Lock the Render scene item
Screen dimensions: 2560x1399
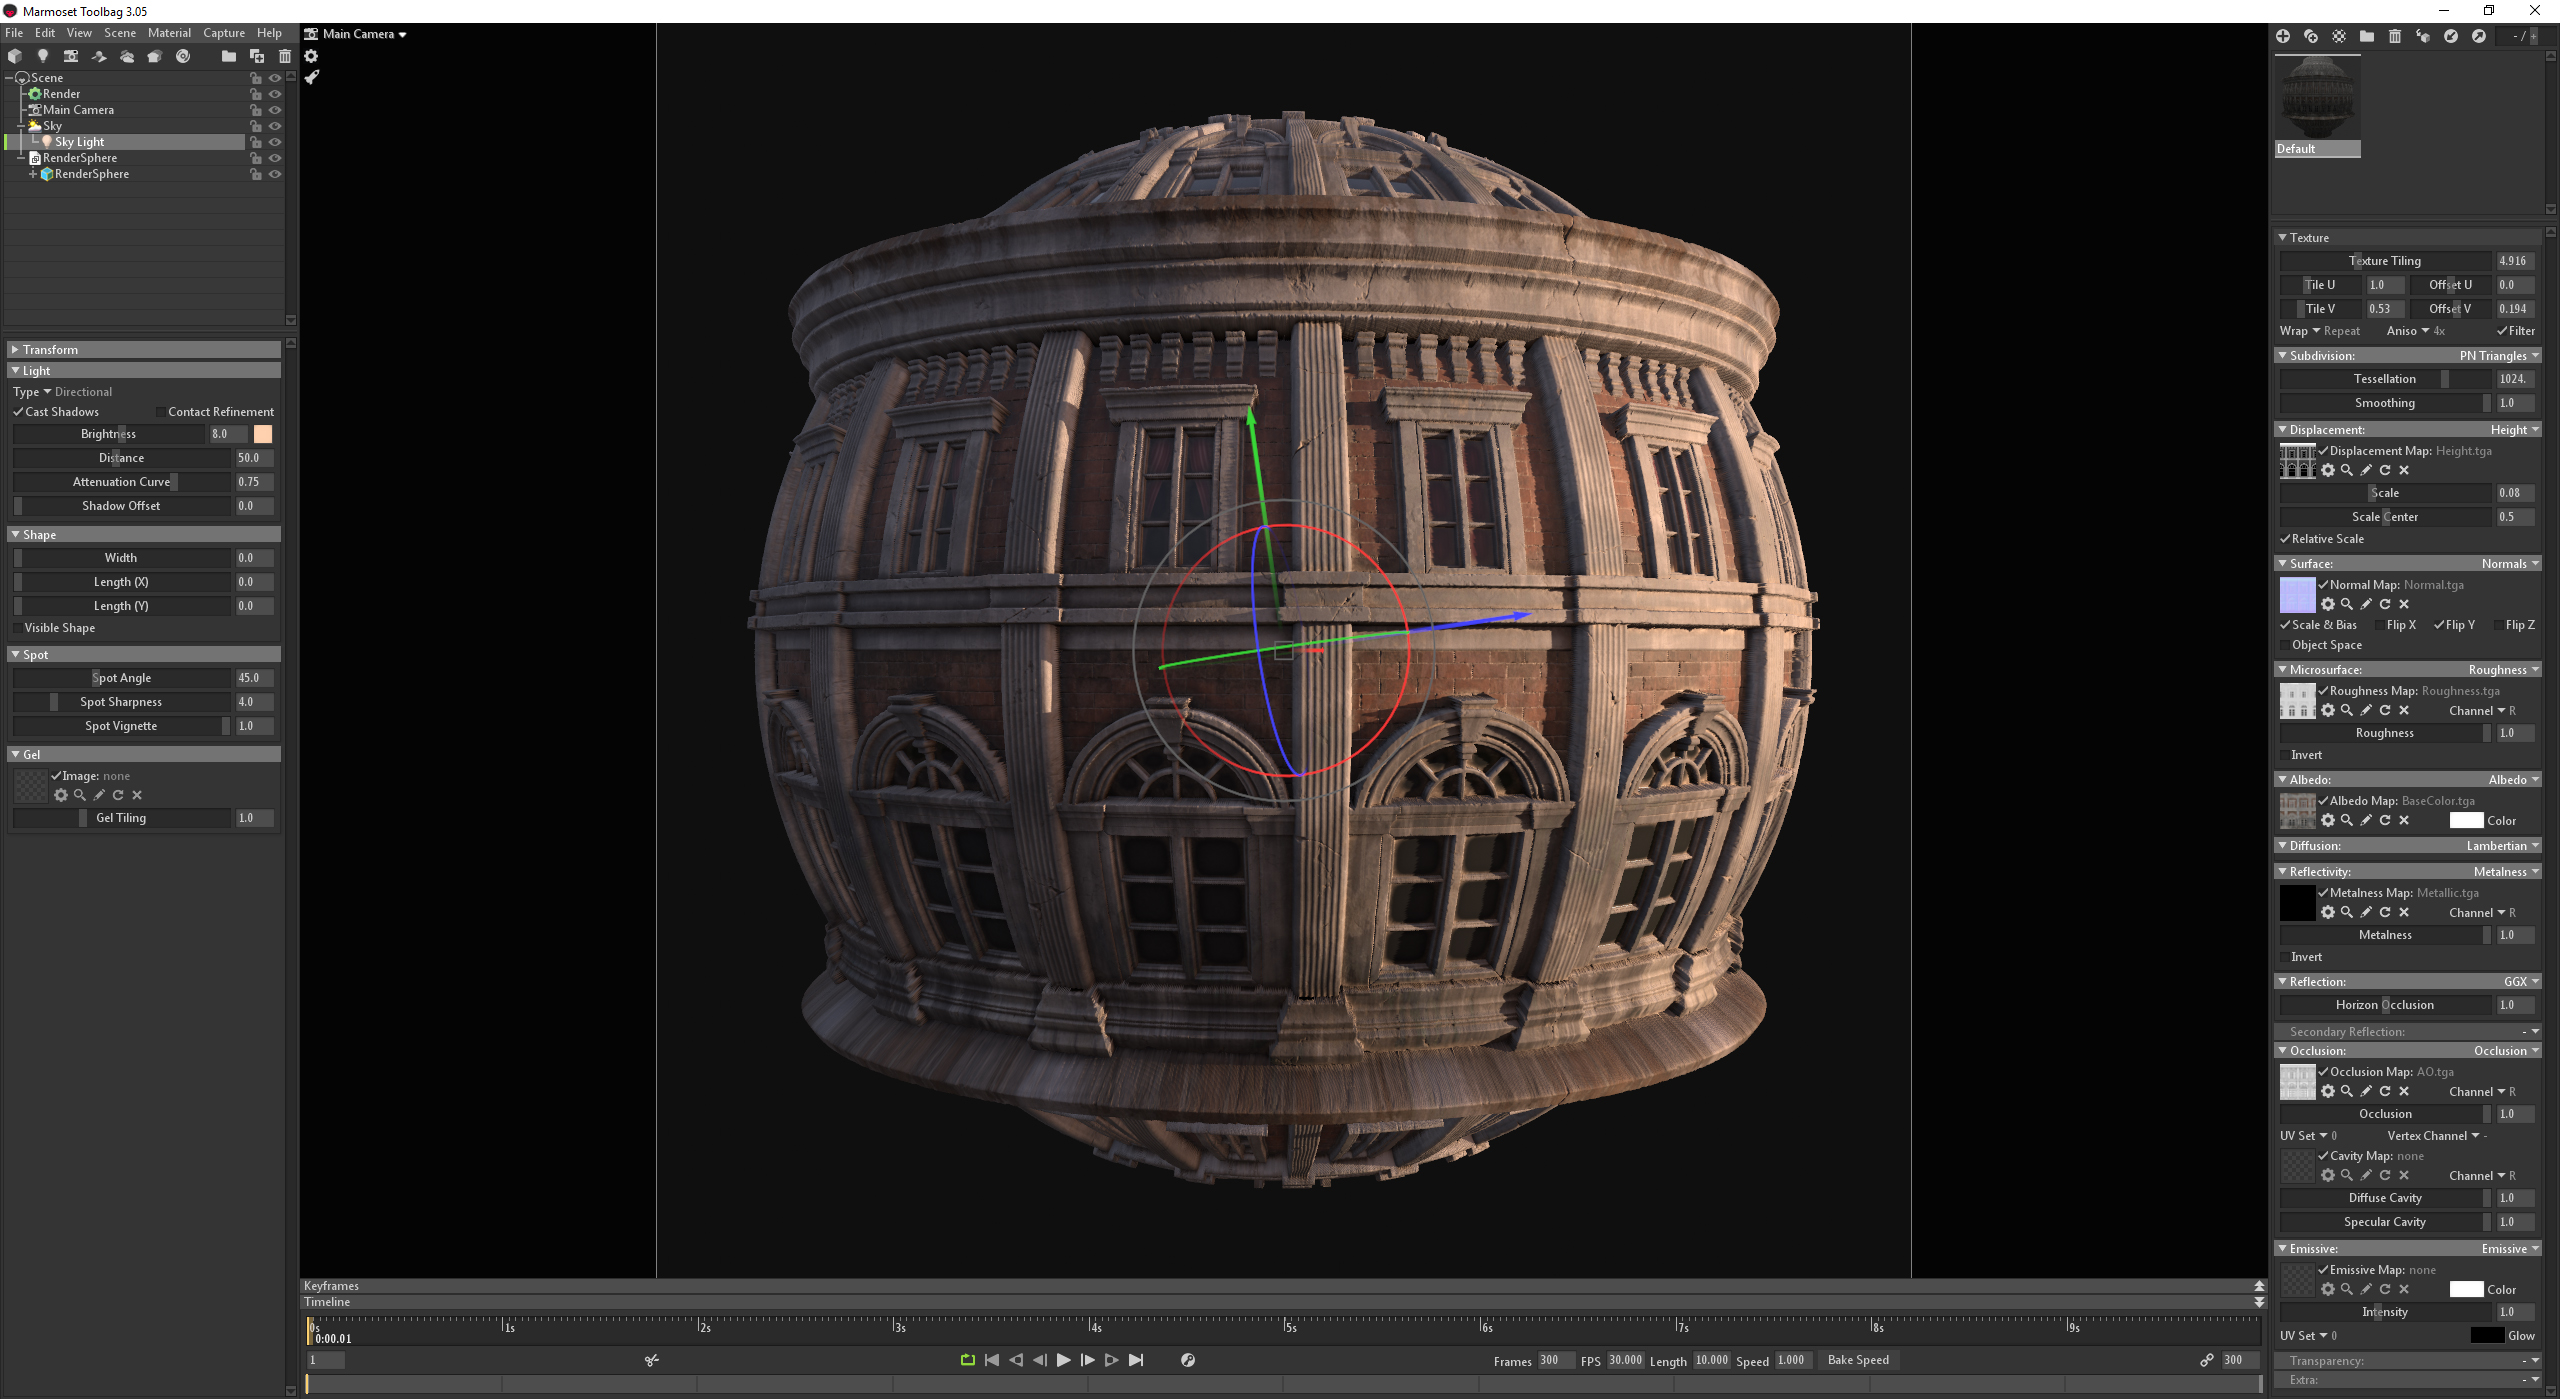point(256,94)
